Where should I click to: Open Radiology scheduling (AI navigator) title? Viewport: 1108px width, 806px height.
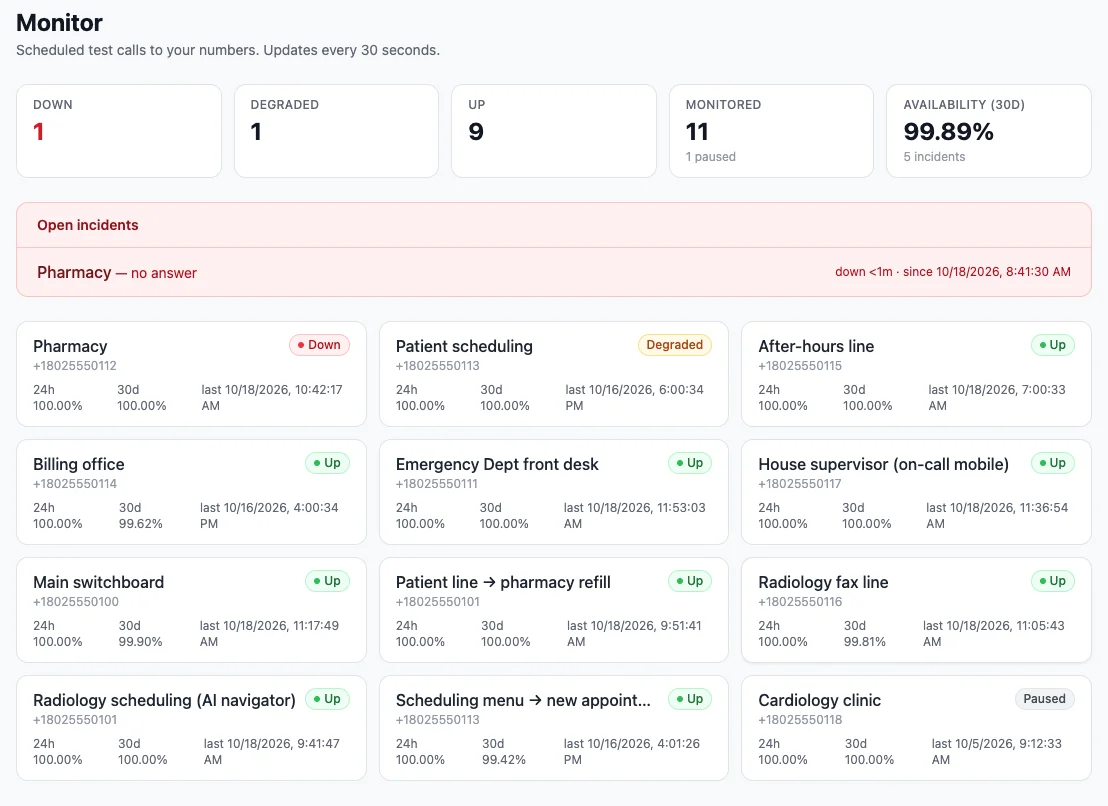[164, 700]
